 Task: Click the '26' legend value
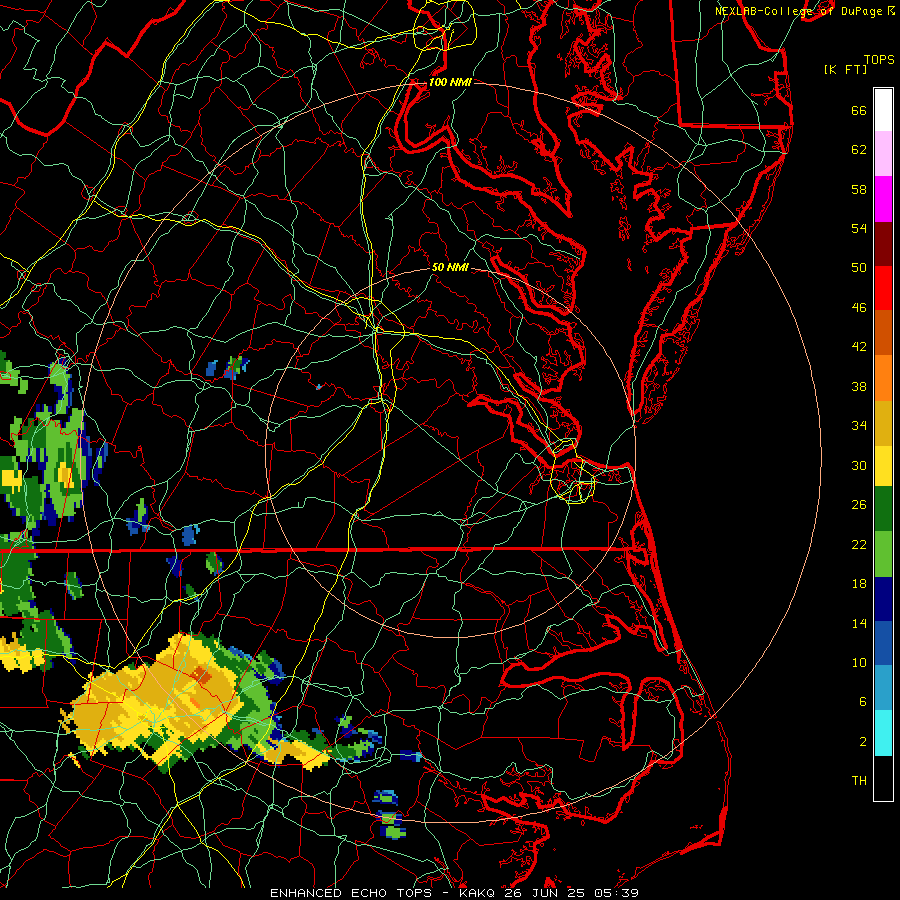coord(859,505)
